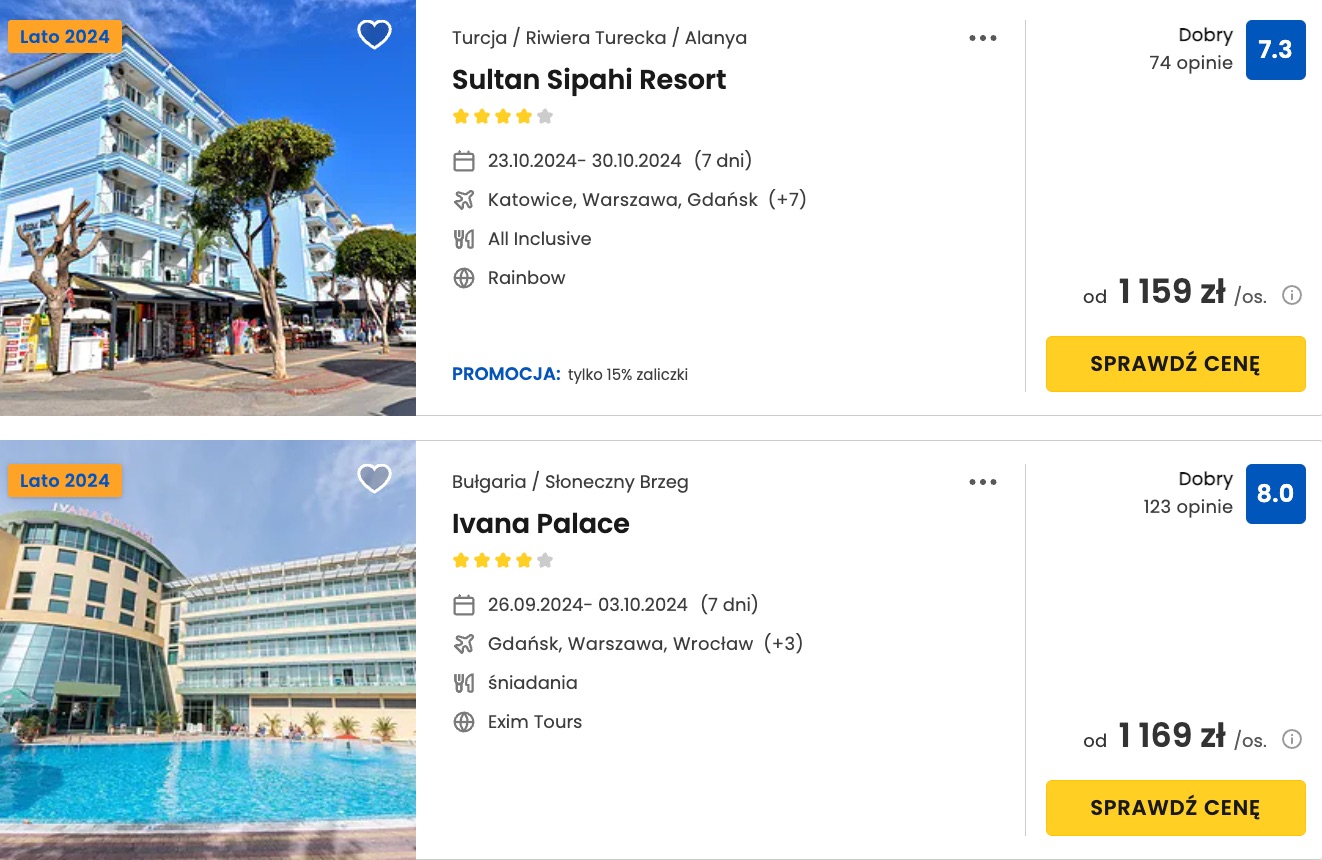1322x860 pixels.
Task: Click Lato 2024 tag on Ivana Palace photo
Action: click(65, 481)
